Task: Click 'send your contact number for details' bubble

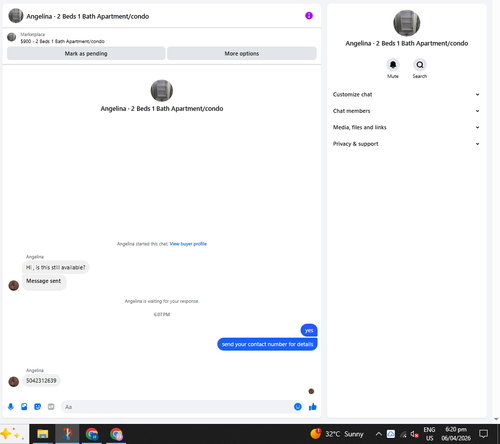Action: pyautogui.click(x=267, y=344)
